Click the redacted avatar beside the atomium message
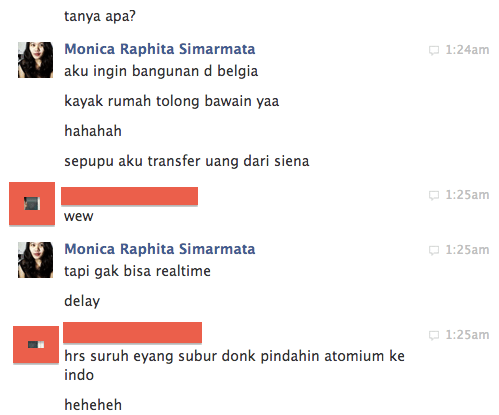The width and height of the screenshot is (499, 415). [x=36, y=345]
